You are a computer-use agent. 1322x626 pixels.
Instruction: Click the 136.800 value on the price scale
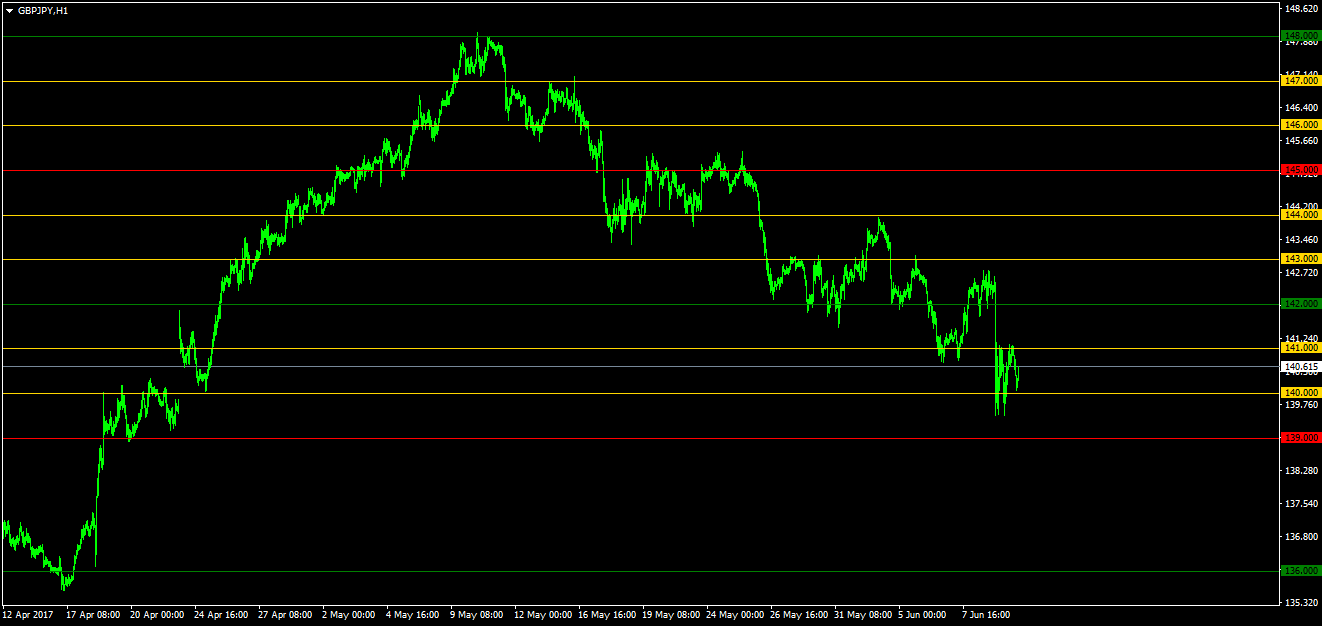[x=1301, y=537]
